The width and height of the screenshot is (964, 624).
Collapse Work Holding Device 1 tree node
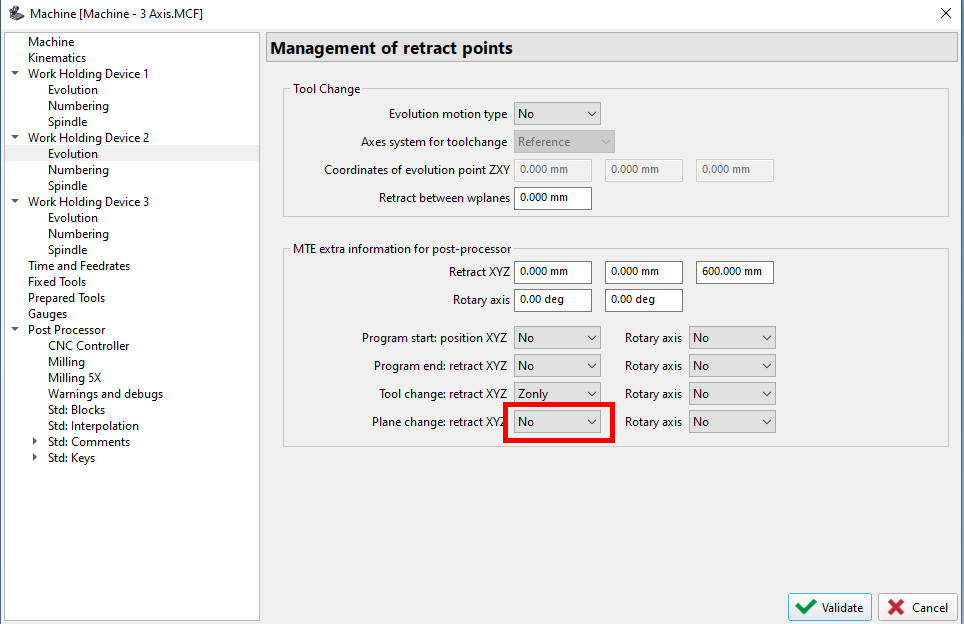[15, 73]
